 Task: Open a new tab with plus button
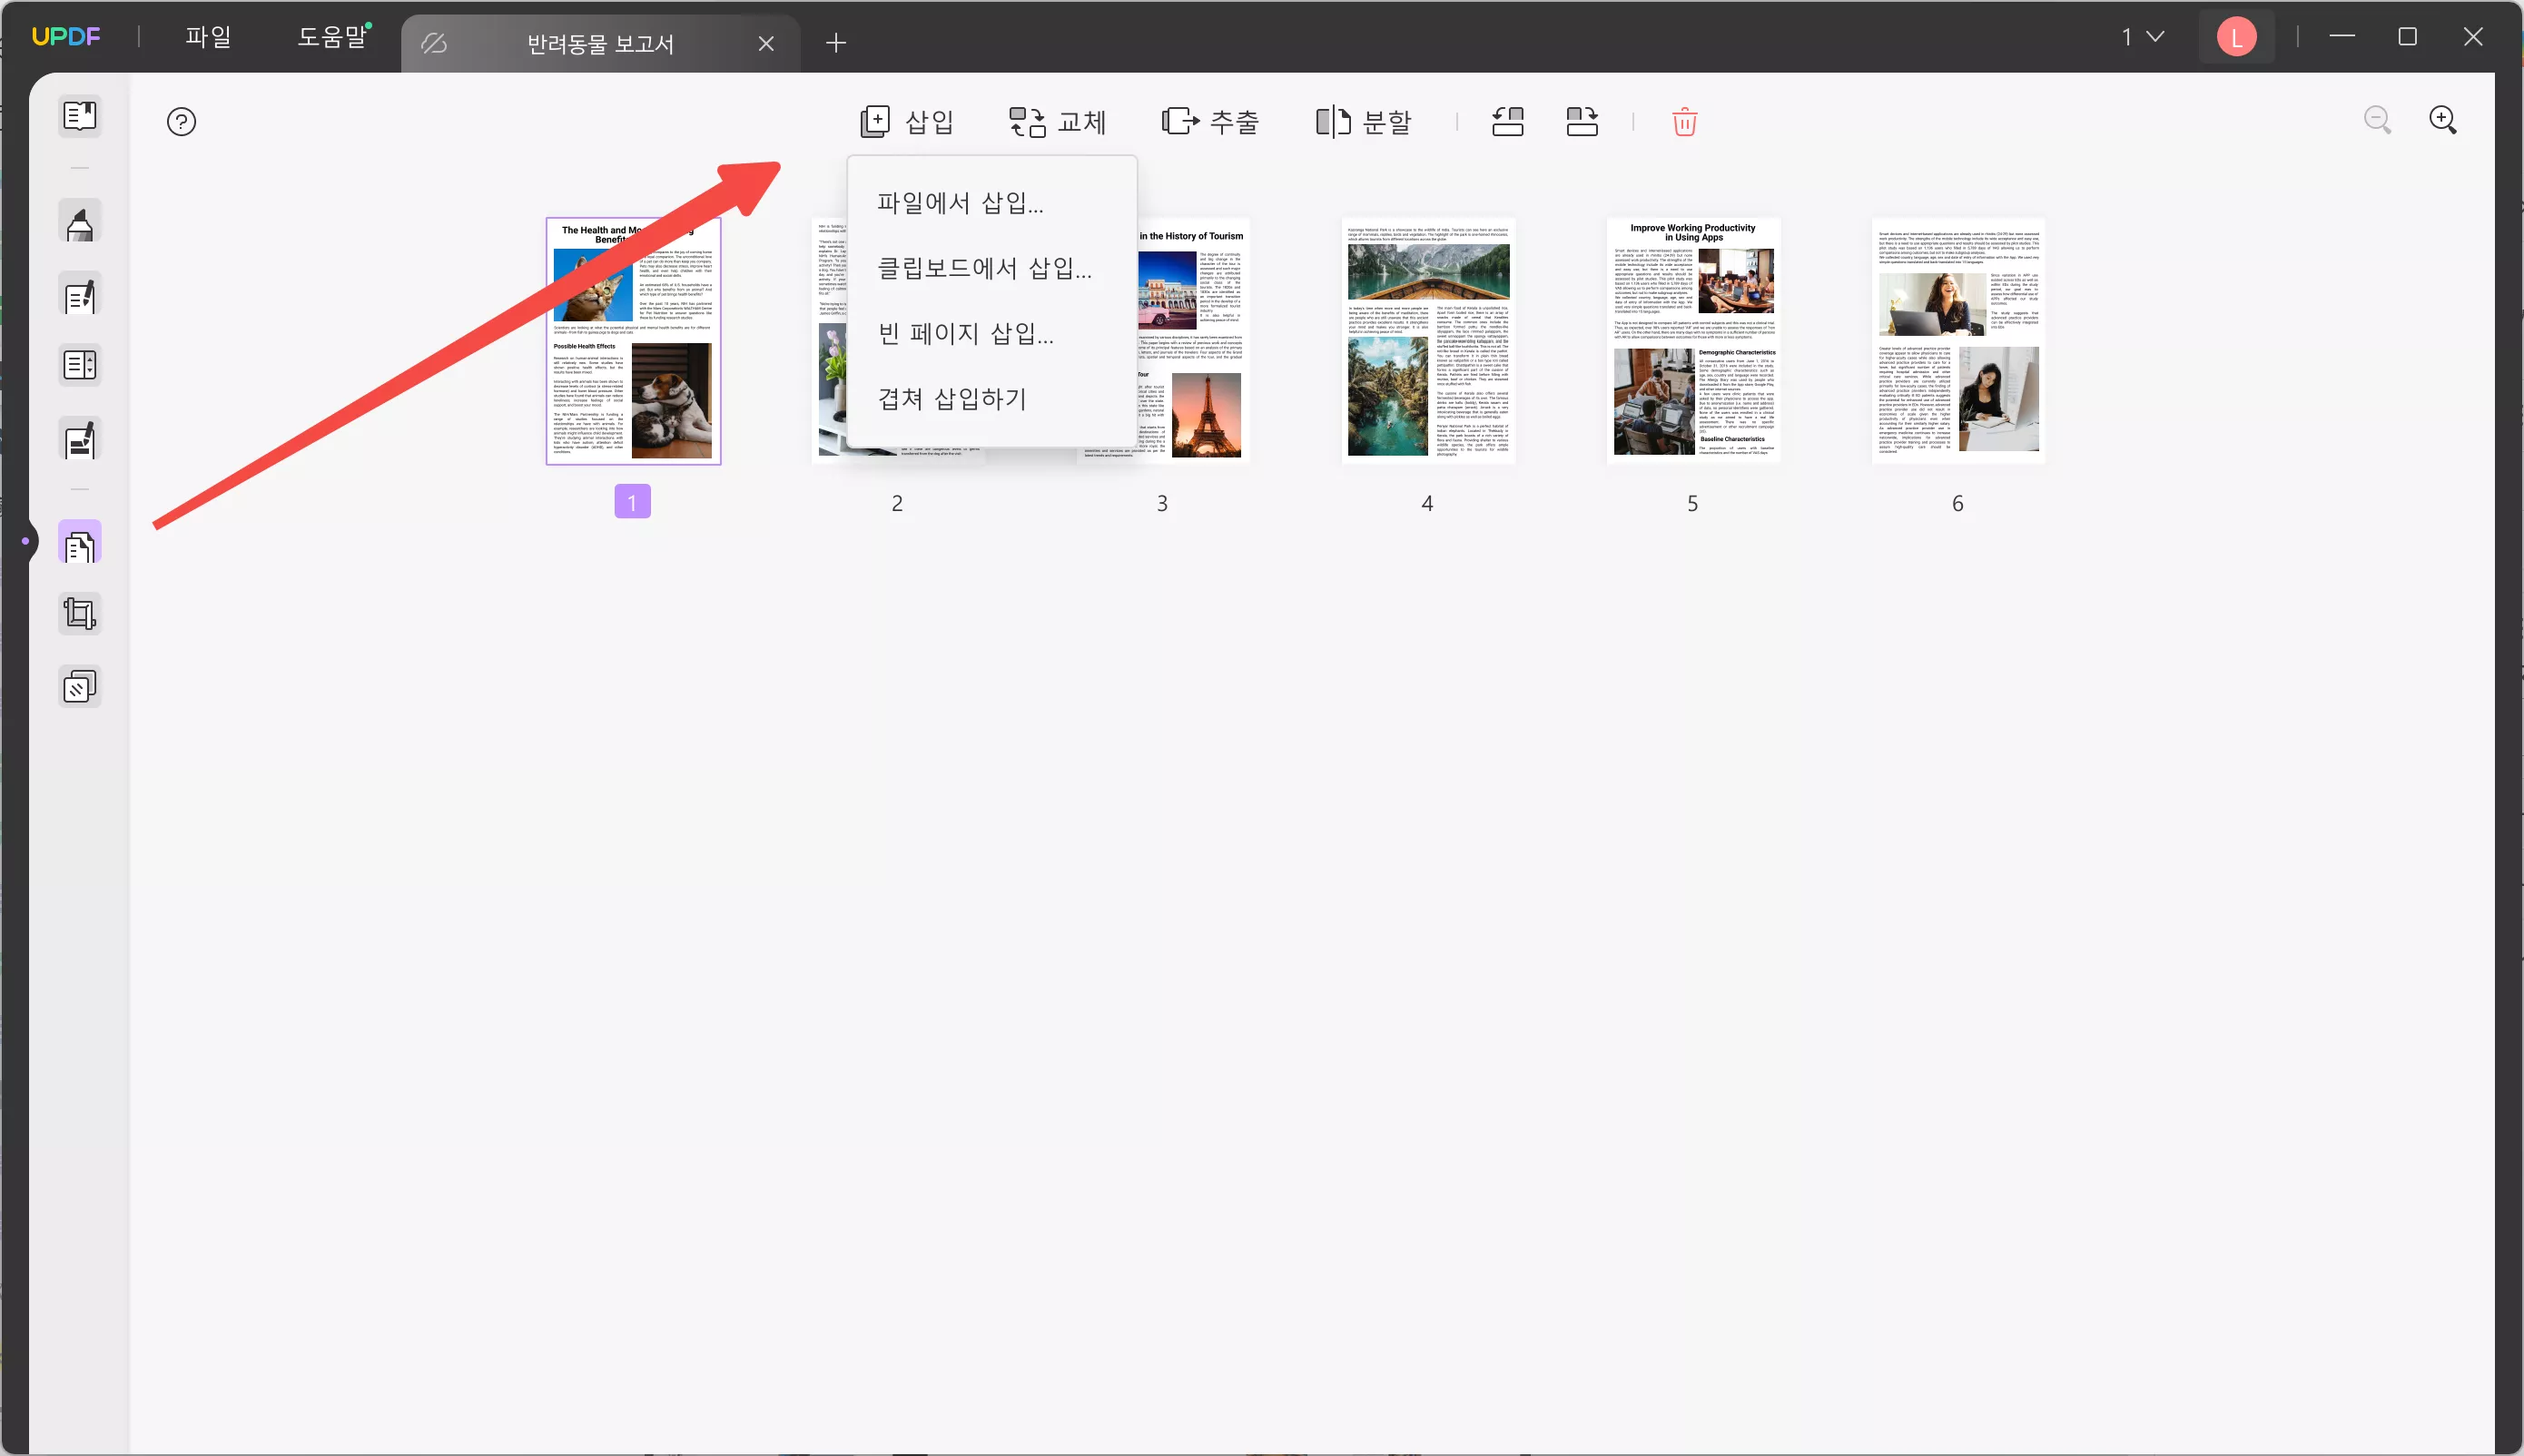[x=836, y=43]
